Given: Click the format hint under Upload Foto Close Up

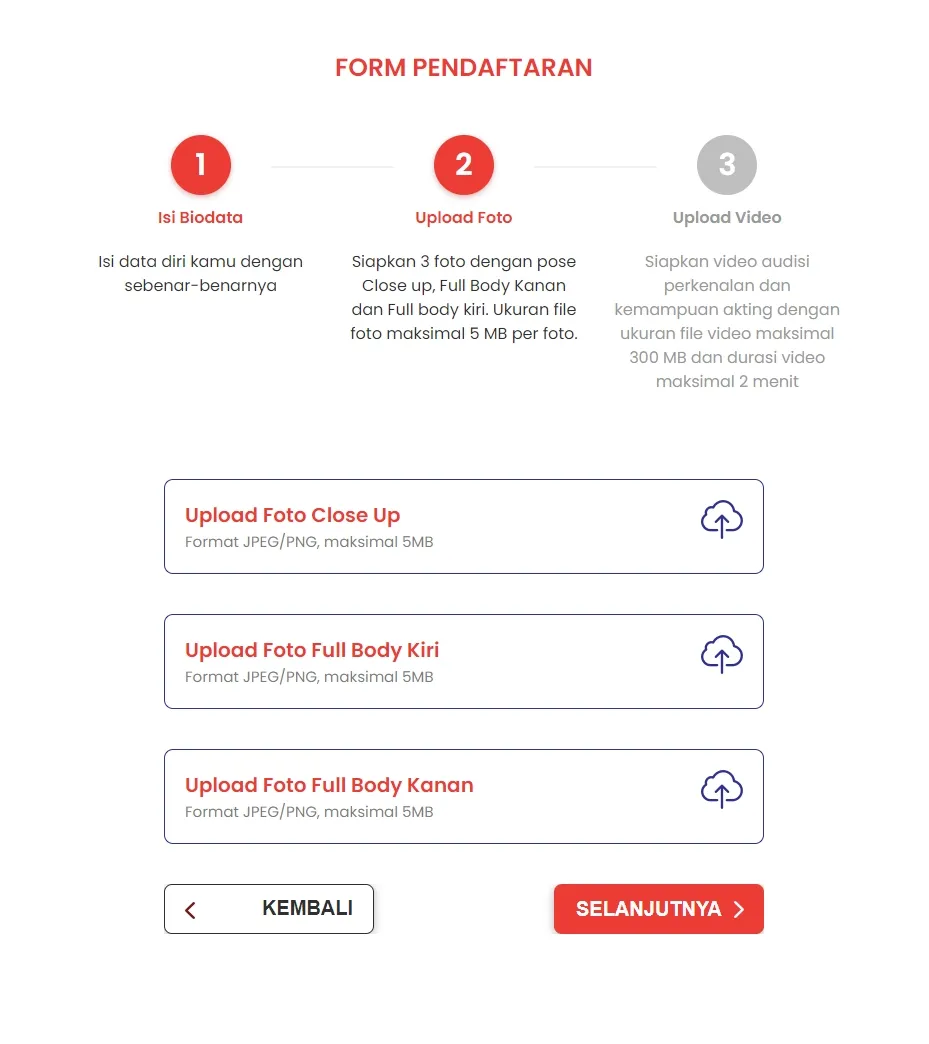Looking at the screenshot, I should (x=309, y=542).
